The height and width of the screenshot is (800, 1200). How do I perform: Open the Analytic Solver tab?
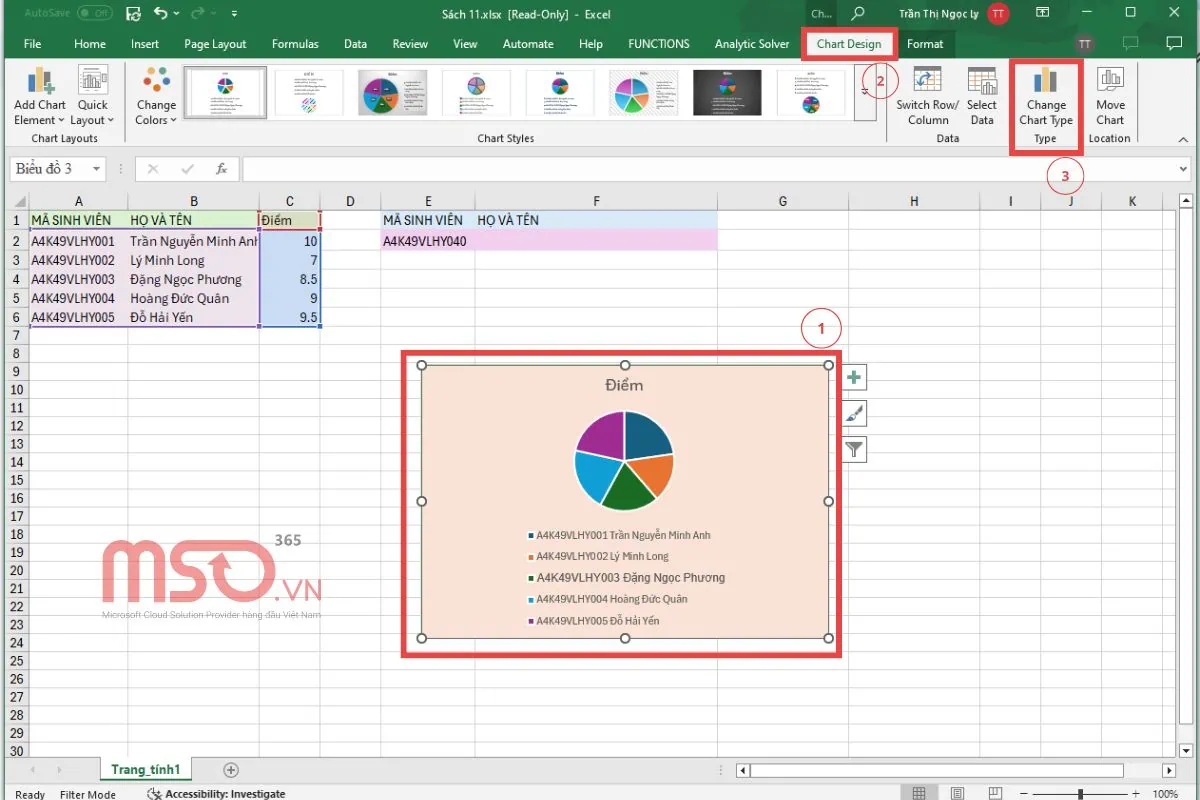pos(752,44)
